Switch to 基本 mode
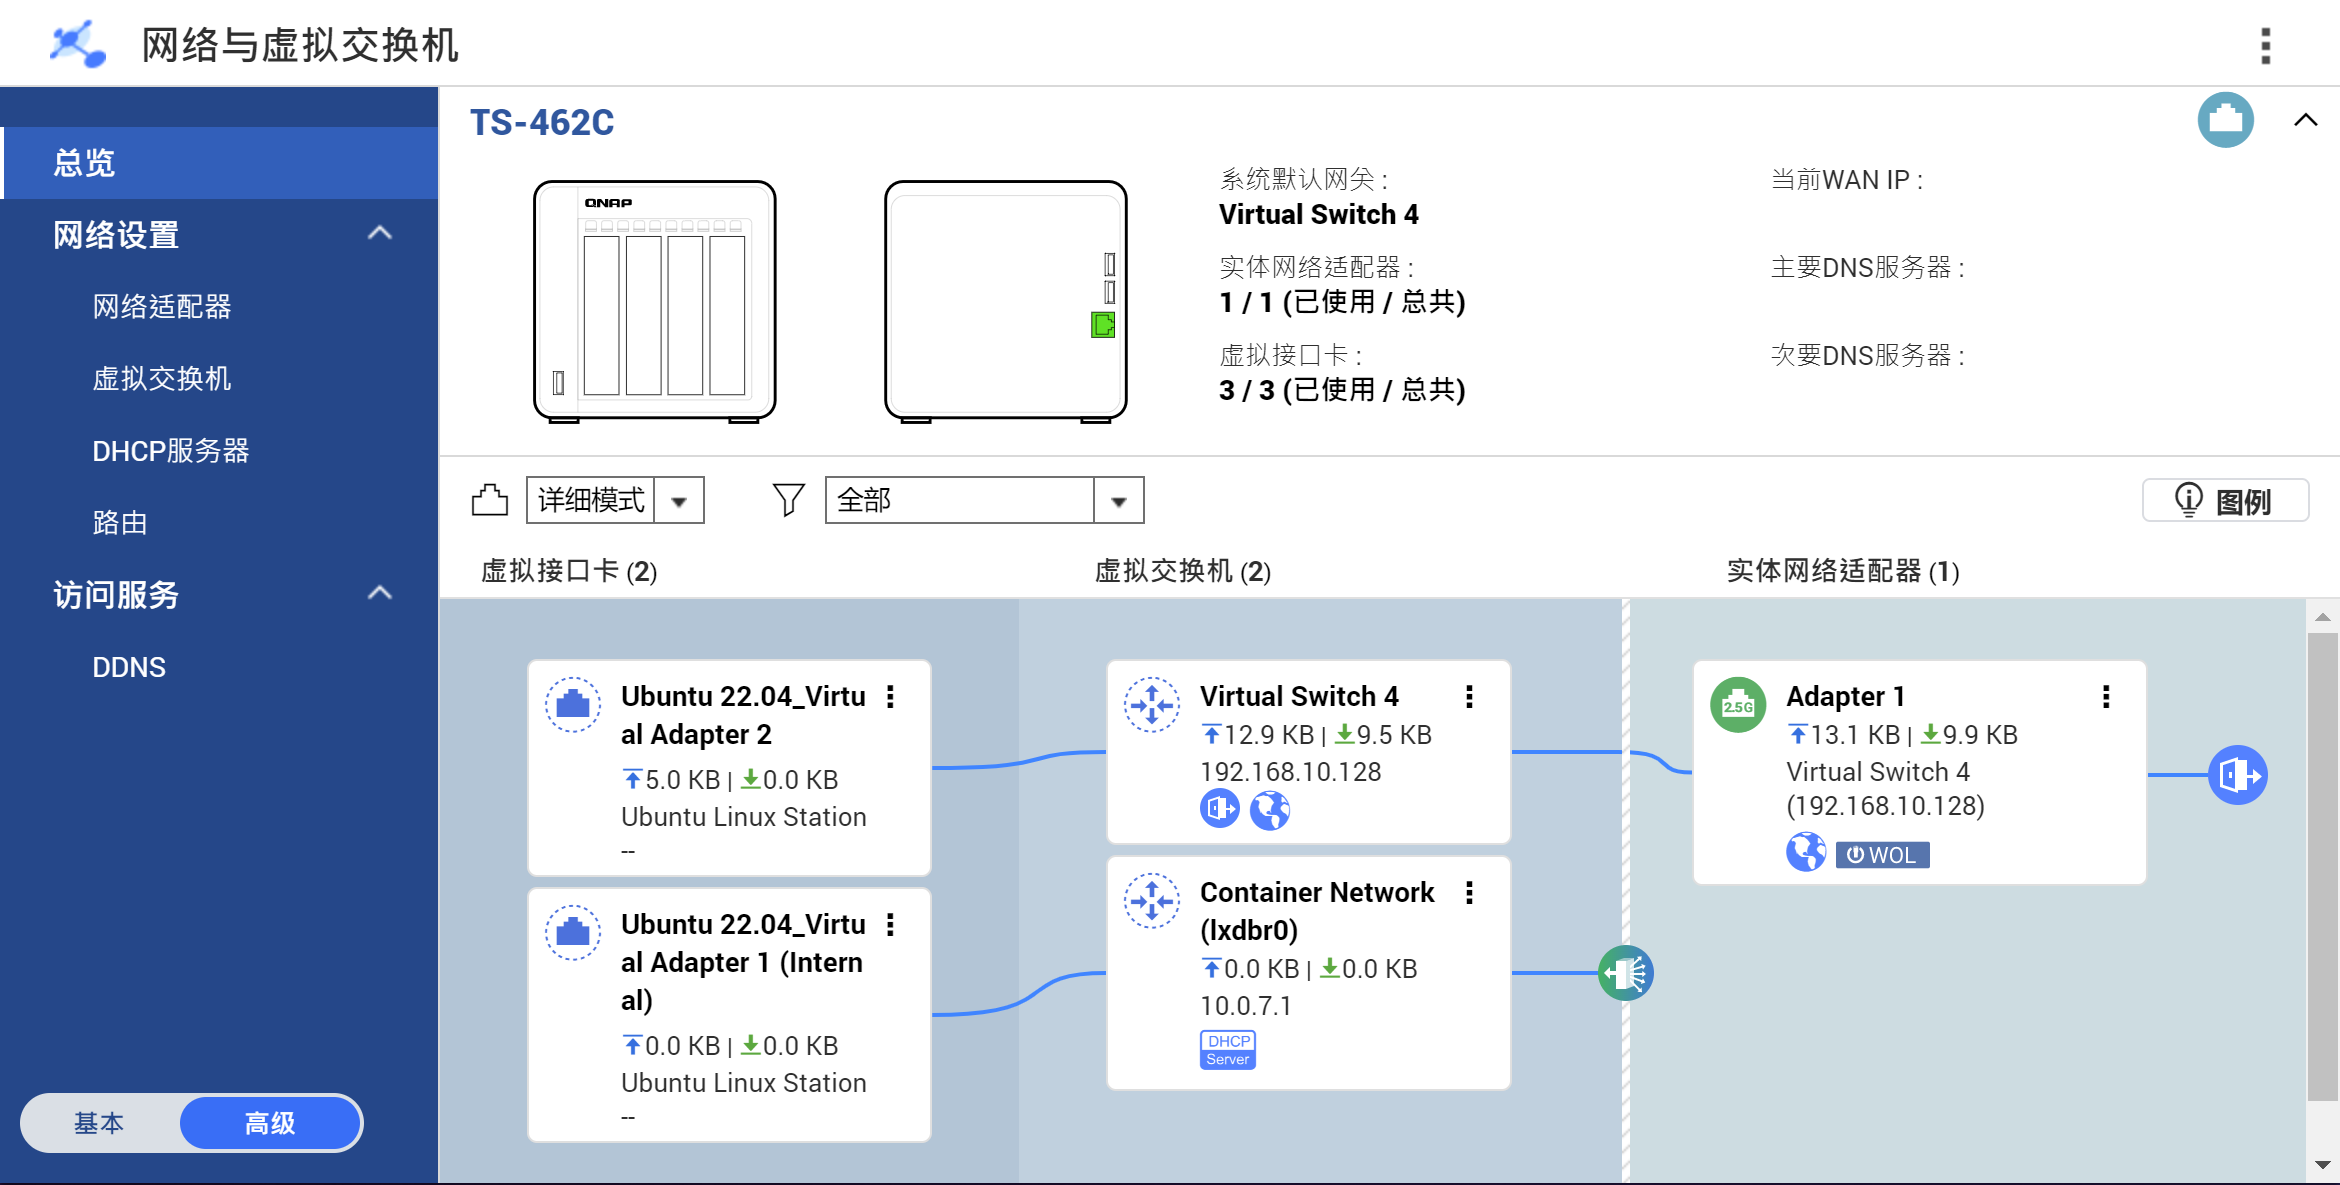 [x=99, y=1123]
